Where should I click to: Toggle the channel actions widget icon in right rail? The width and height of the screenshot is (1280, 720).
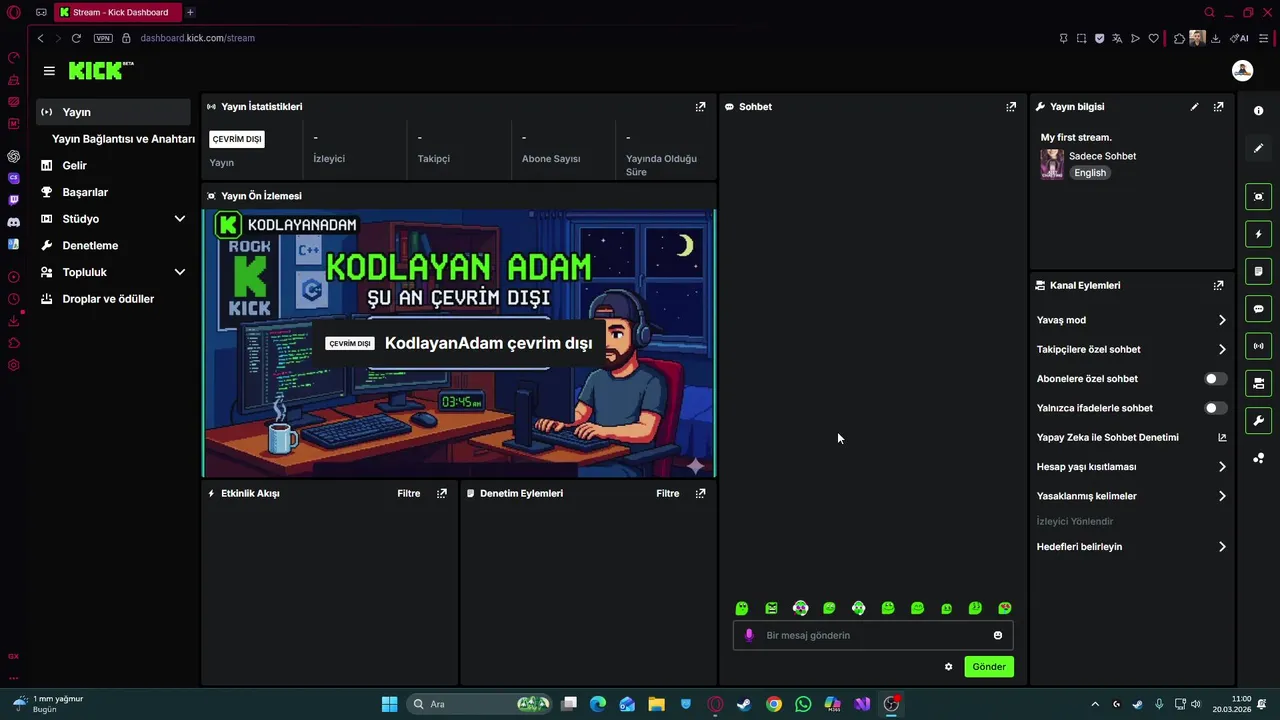click(x=1258, y=383)
